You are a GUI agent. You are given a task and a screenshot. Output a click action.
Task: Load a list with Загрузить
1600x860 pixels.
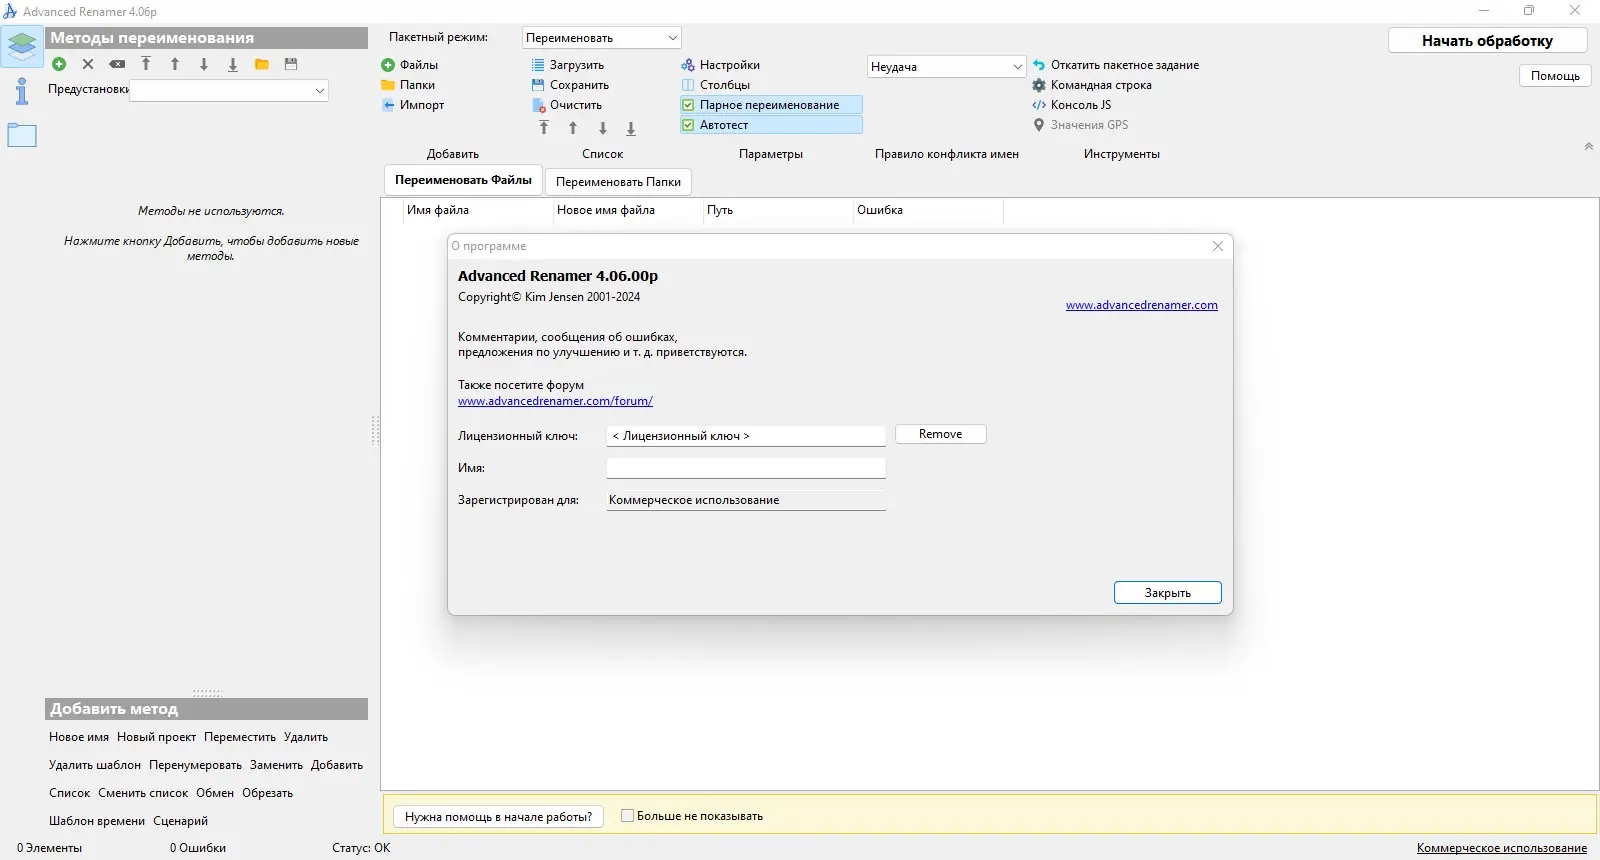click(568, 65)
